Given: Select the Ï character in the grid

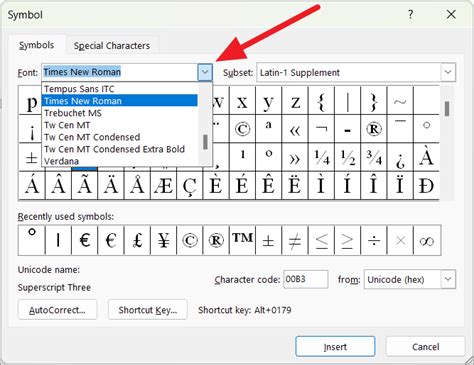Looking at the screenshot, I should point(400,186).
